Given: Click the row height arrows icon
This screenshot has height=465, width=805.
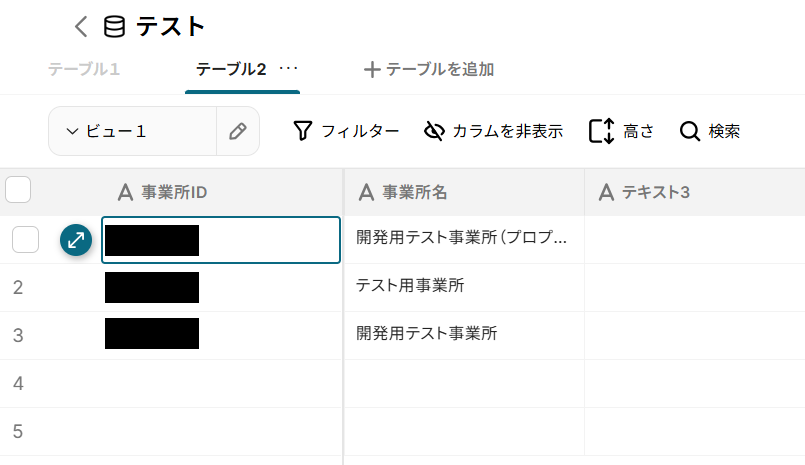Looking at the screenshot, I should pos(602,131).
